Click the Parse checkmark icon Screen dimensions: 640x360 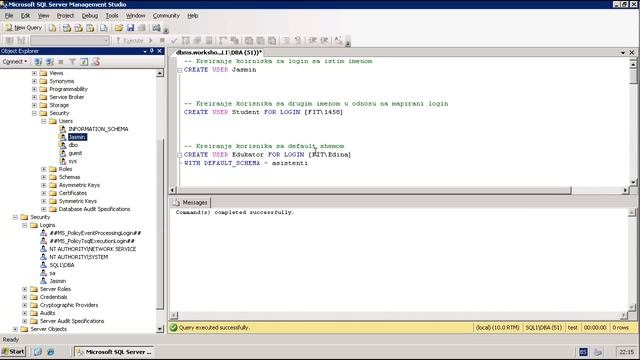coord(174,40)
